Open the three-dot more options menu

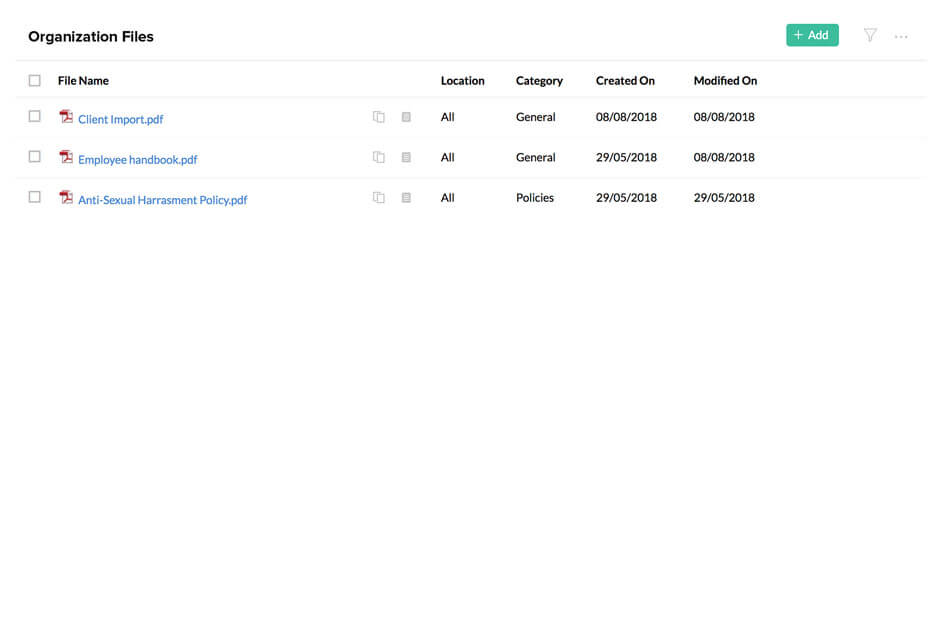(x=900, y=37)
